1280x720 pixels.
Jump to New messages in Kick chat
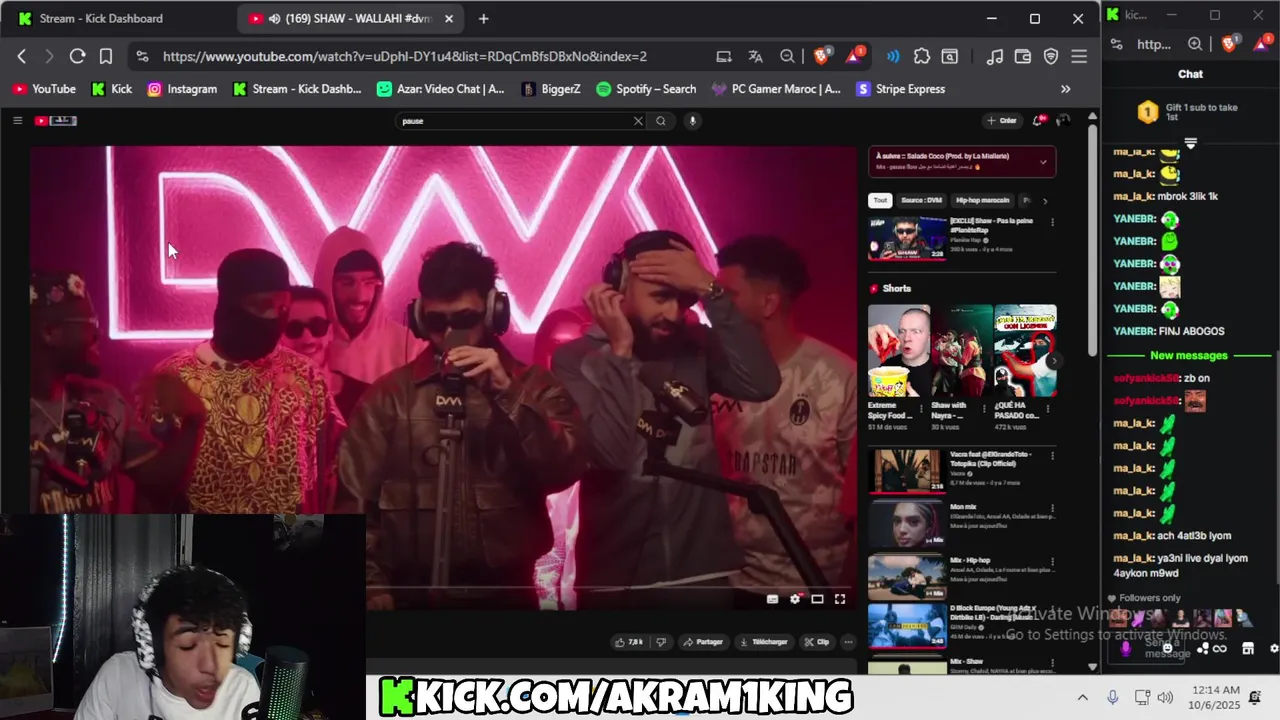(x=1189, y=355)
